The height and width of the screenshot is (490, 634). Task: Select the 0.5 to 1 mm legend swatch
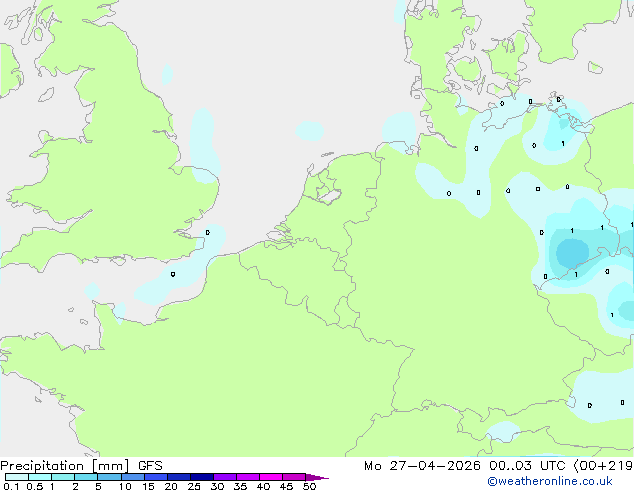click(x=40, y=477)
